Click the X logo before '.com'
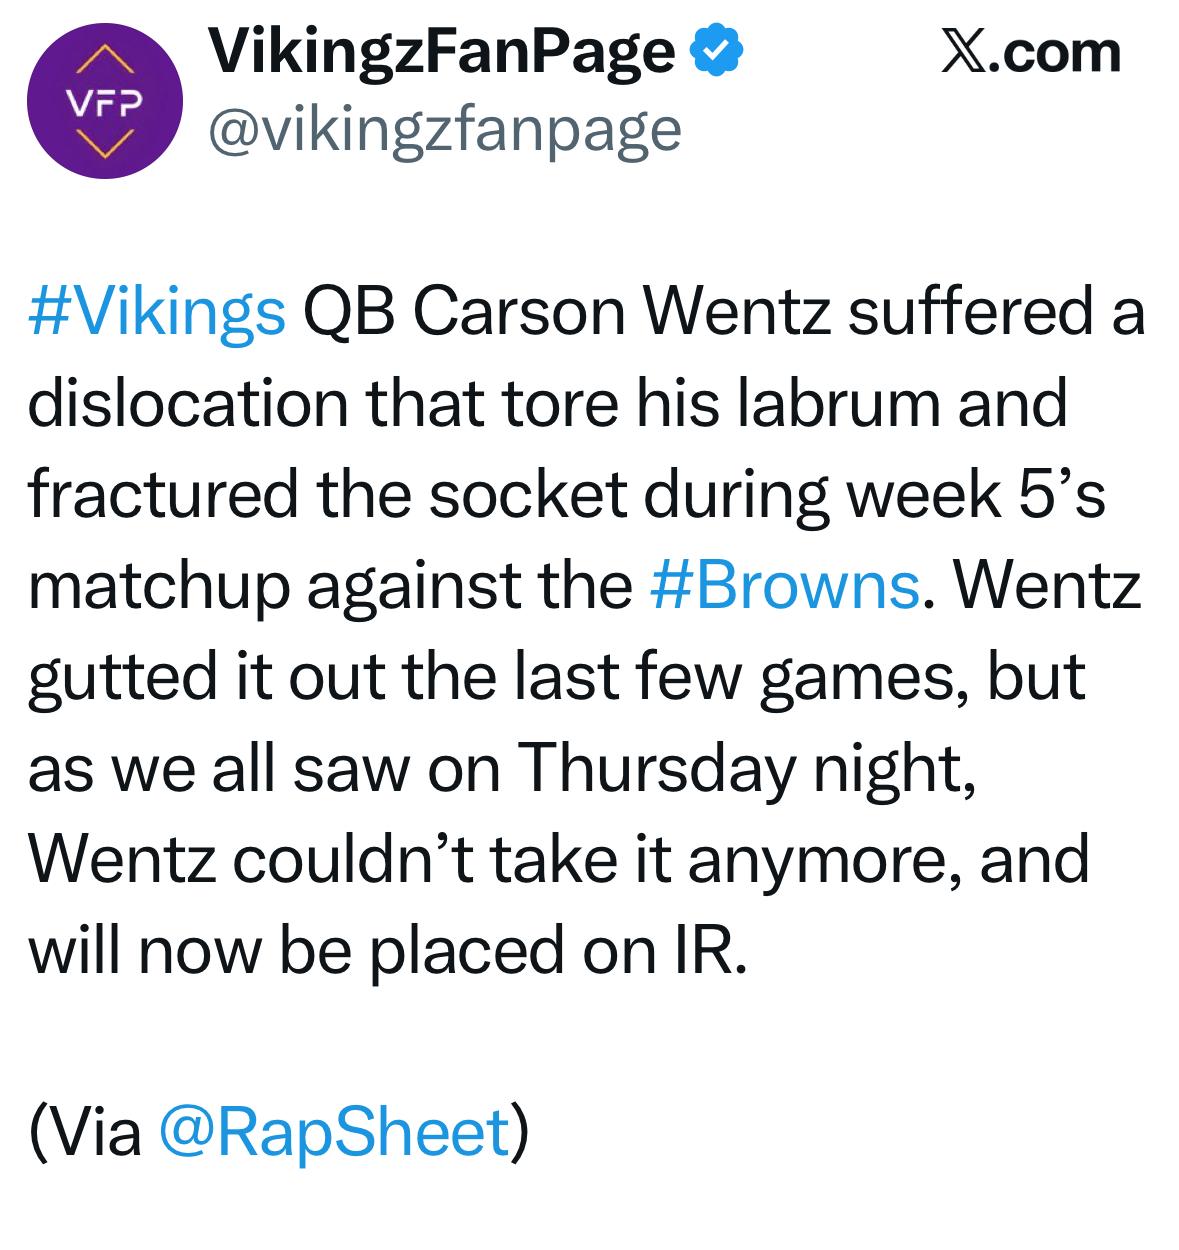 tap(962, 52)
